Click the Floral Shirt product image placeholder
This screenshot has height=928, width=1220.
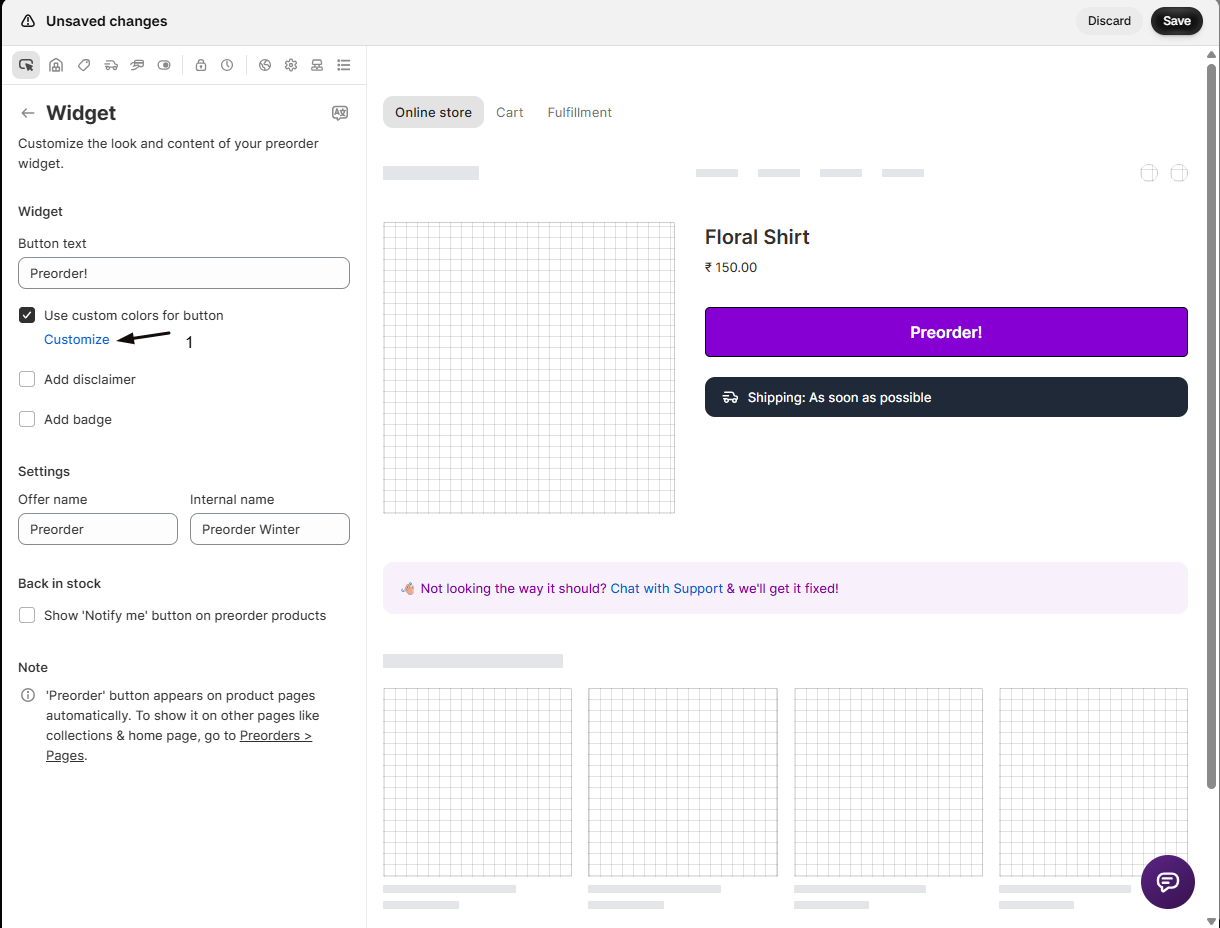(x=529, y=368)
